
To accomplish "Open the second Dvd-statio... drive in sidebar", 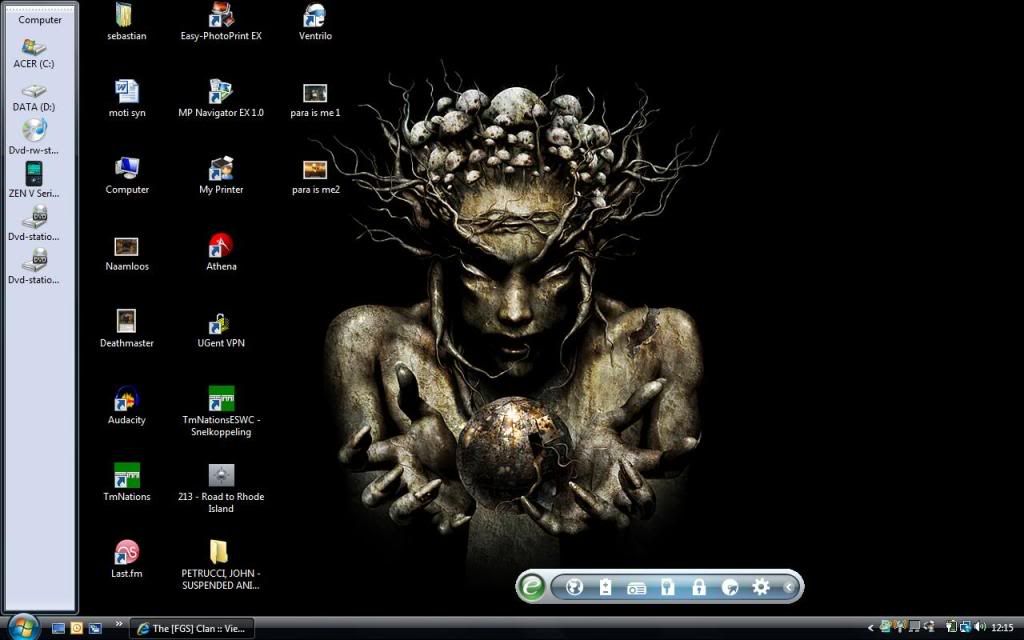I will tap(33, 266).
